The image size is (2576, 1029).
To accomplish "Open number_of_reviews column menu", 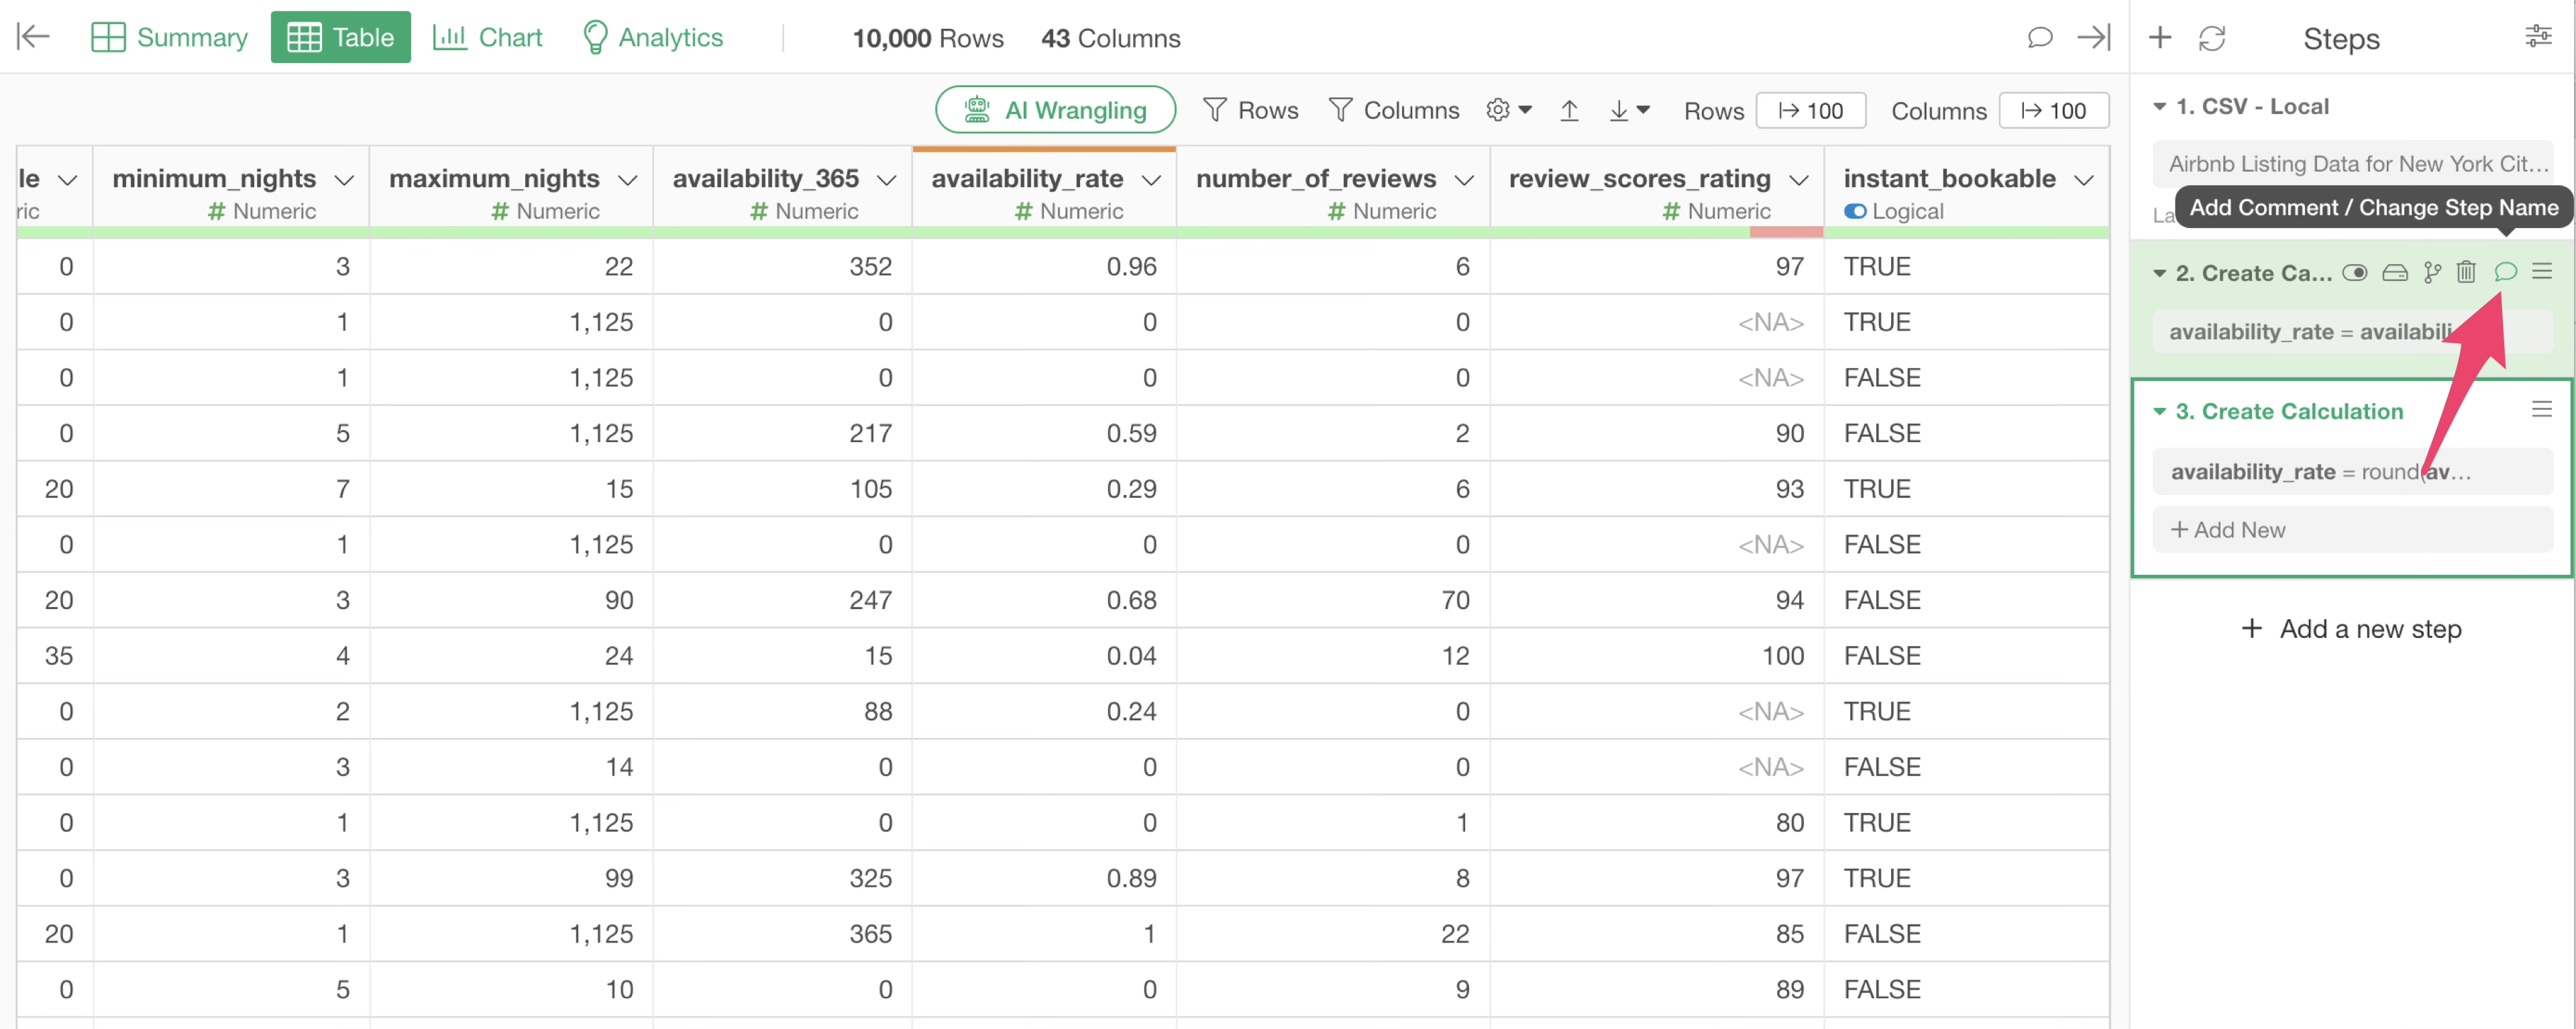I will tap(1464, 180).
